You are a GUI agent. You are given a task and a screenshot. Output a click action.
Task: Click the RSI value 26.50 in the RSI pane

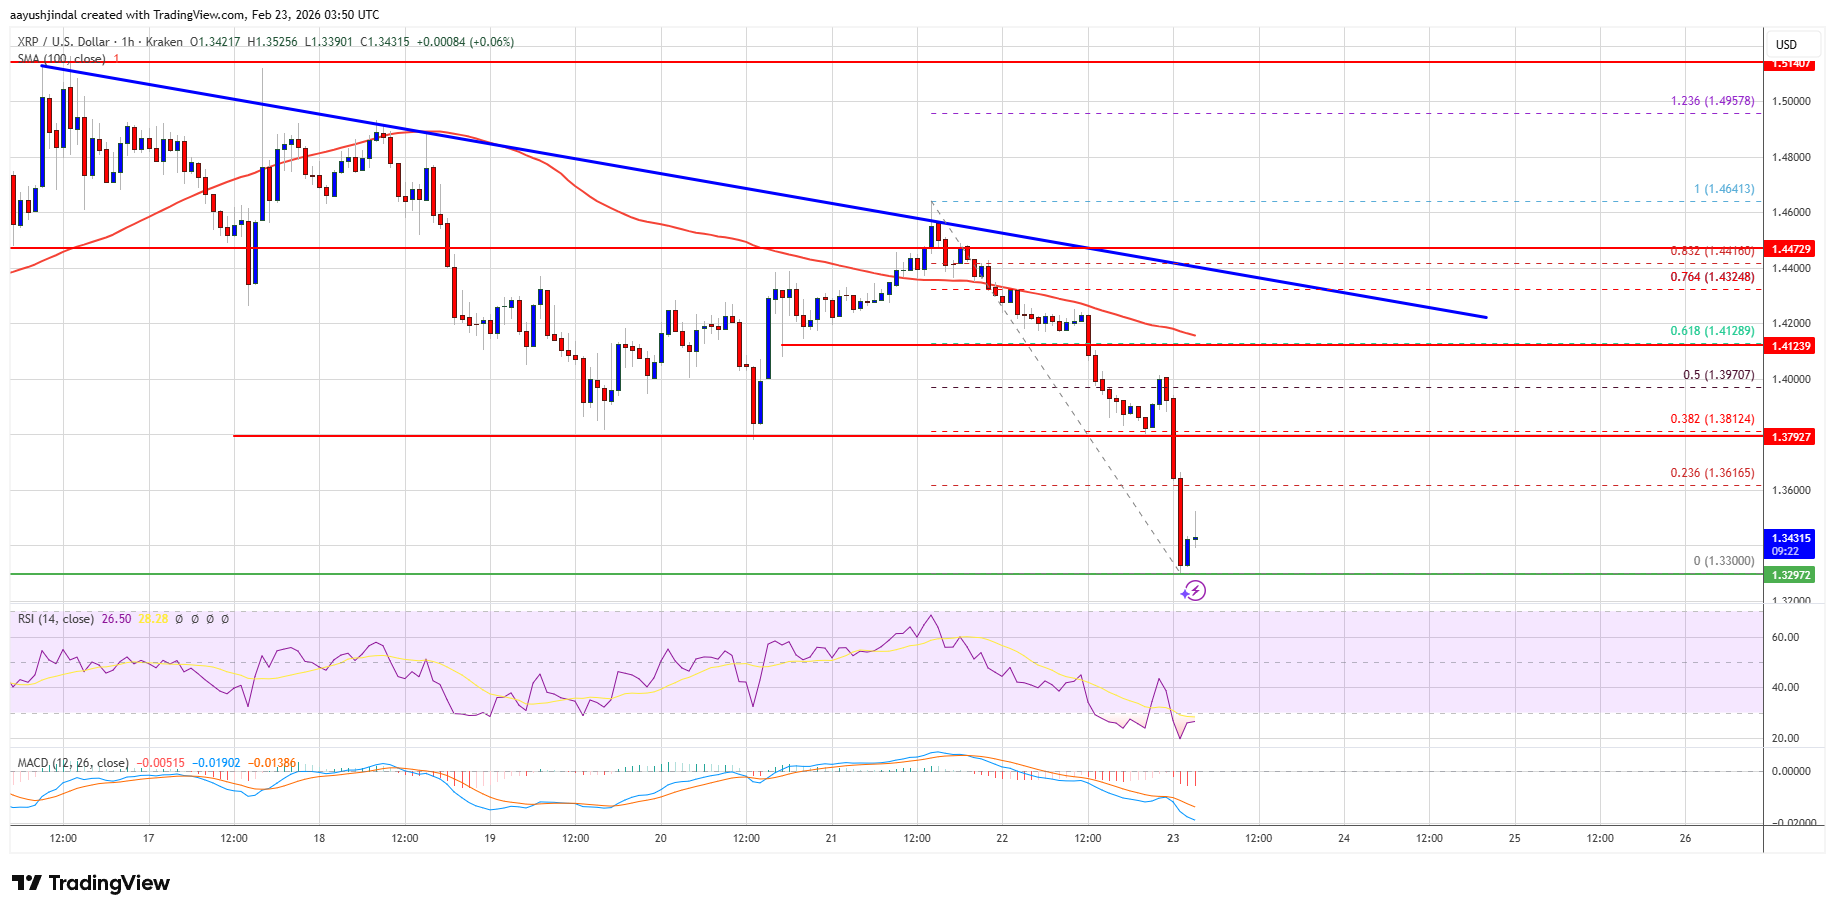[x=117, y=618]
